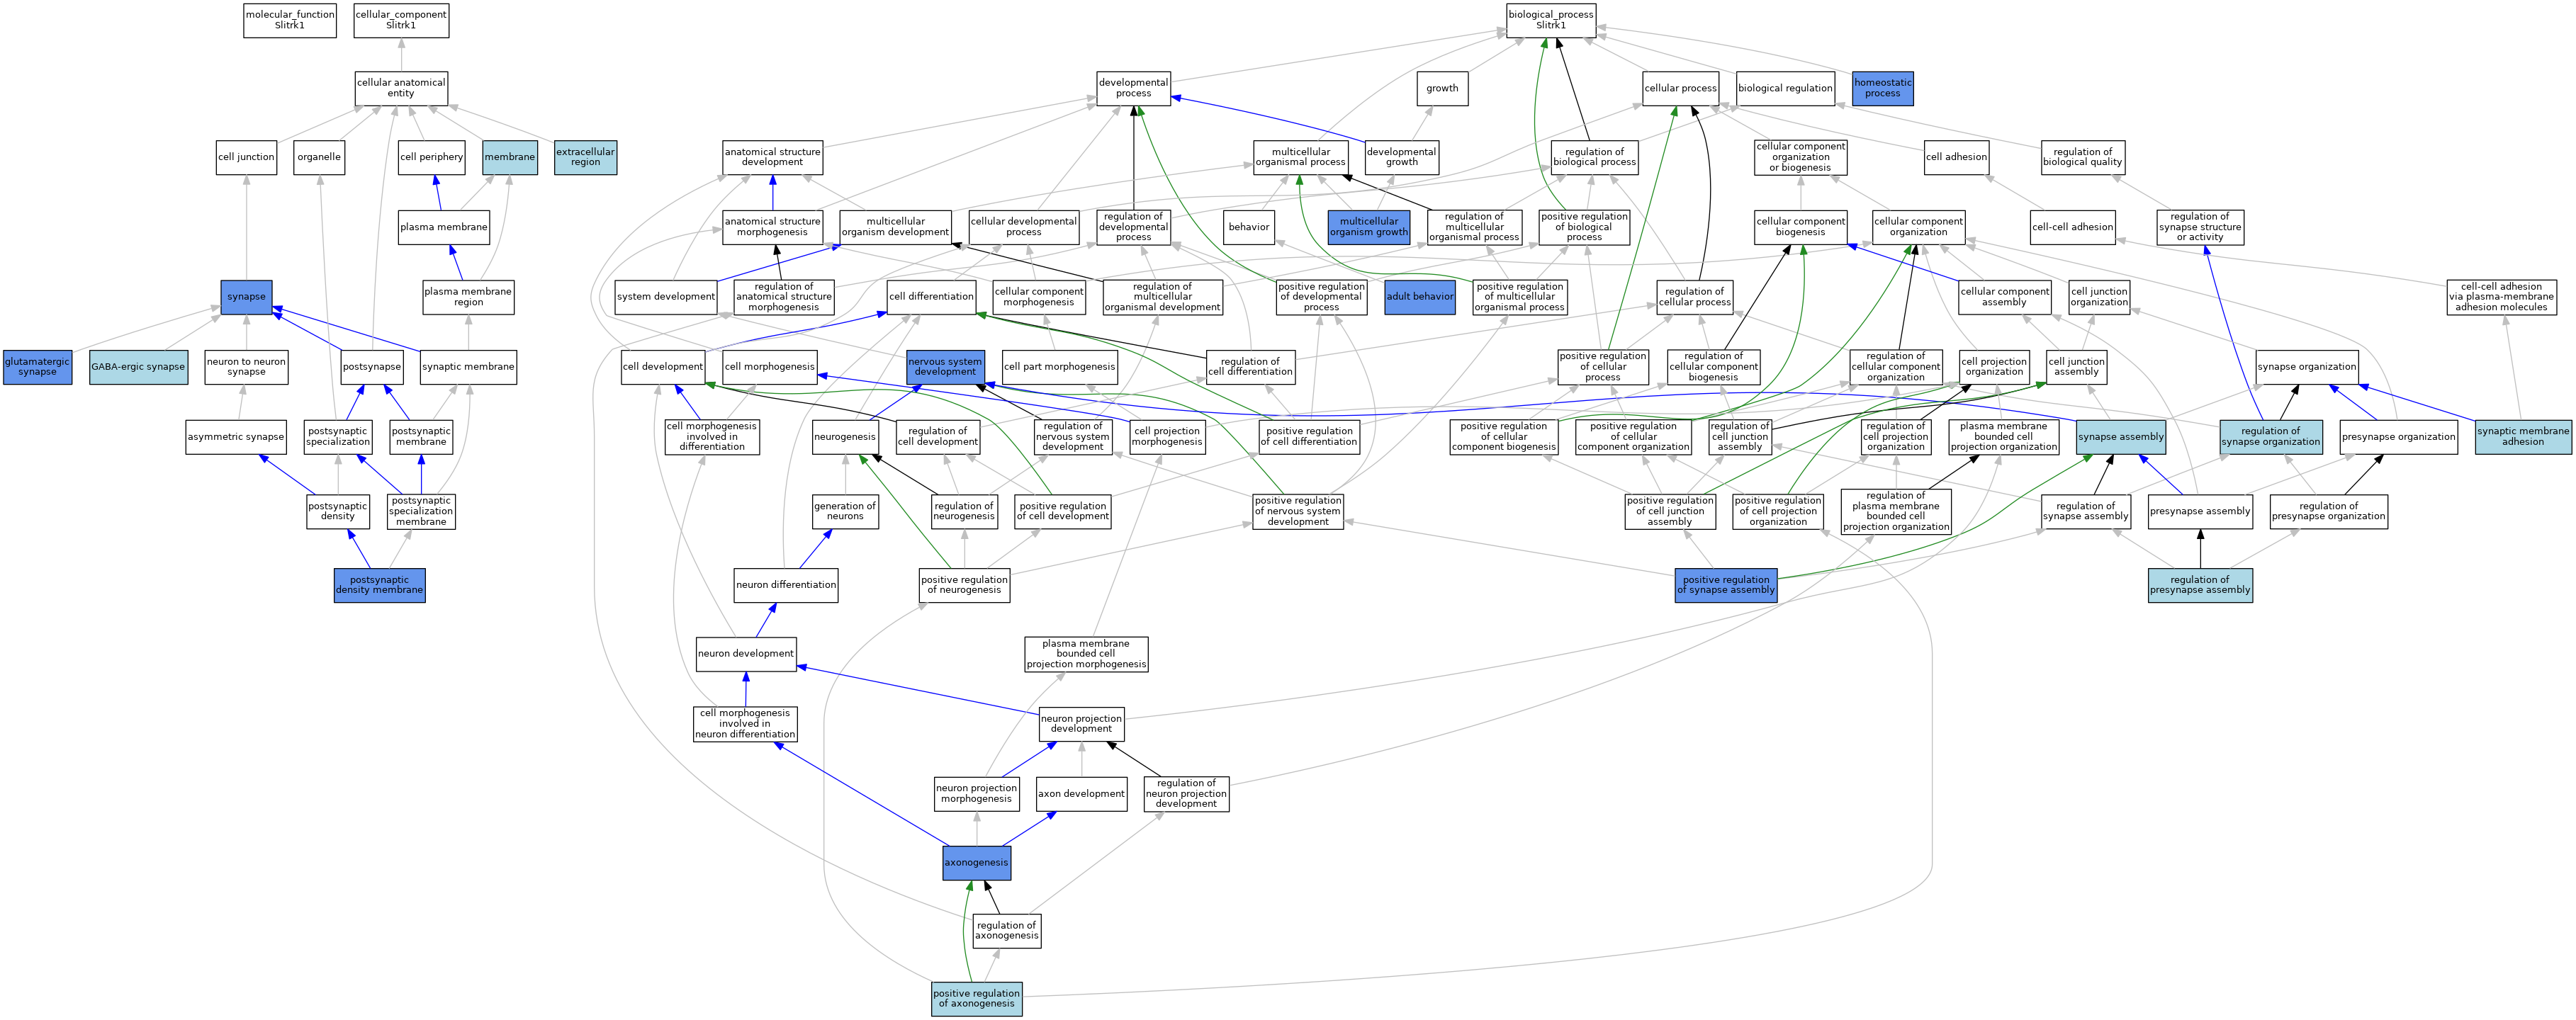Select the 'synaptic membrane adhesion' node
The image size is (2576, 1020).
pyautogui.click(x=2523, y=437)
